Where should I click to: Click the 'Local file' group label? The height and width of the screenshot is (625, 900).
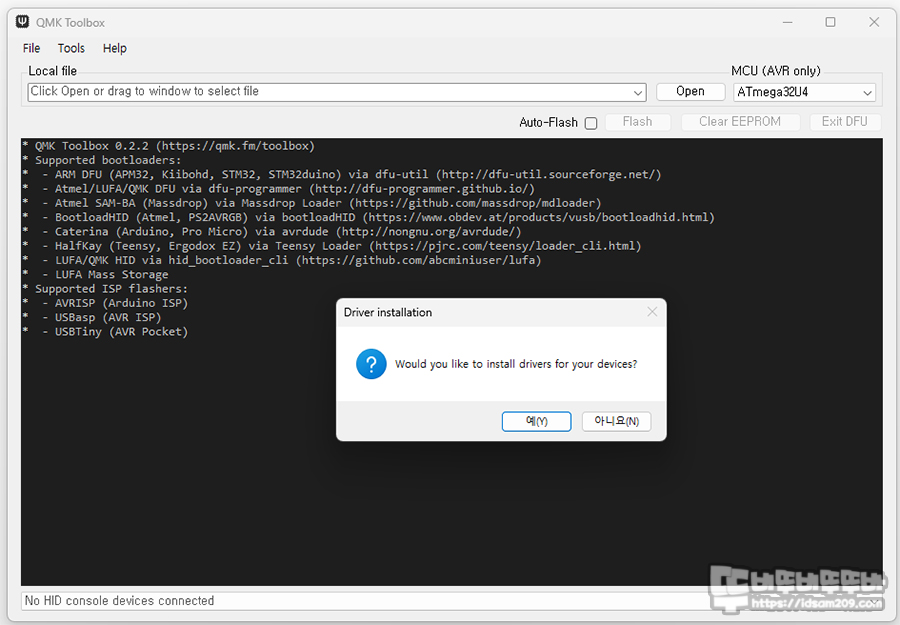point(52,71)
